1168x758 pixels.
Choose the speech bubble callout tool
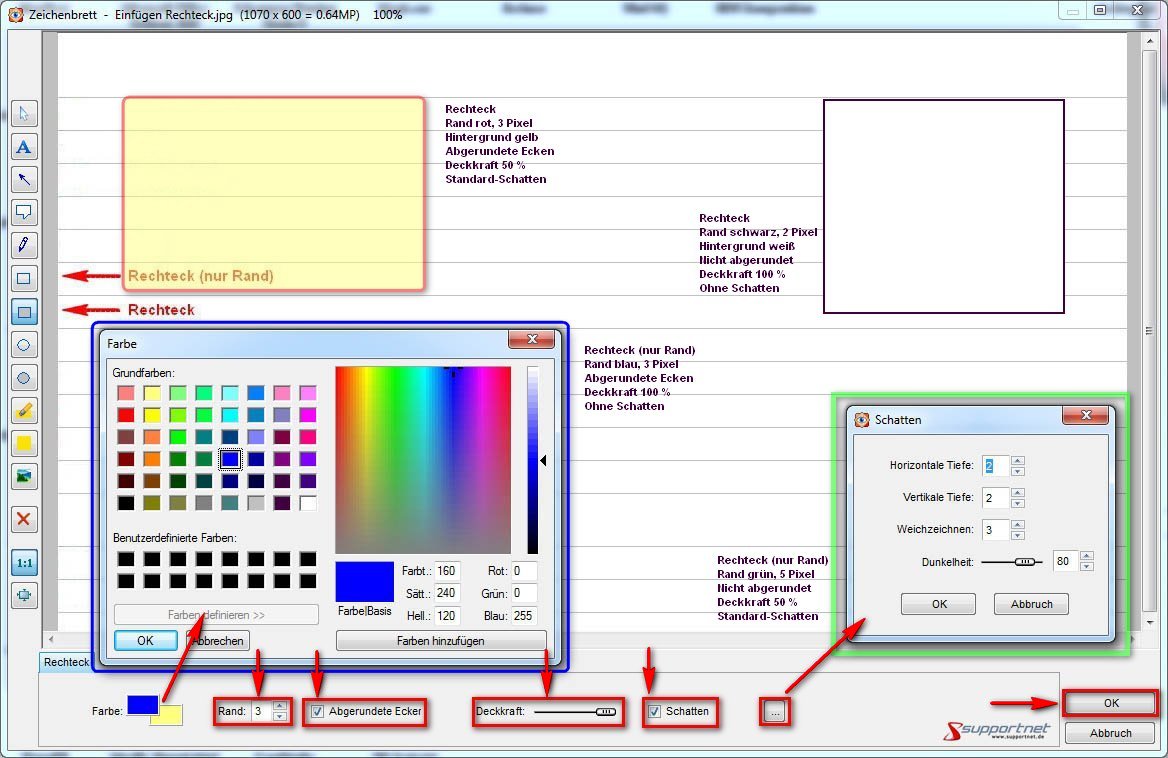pos(25,212)
